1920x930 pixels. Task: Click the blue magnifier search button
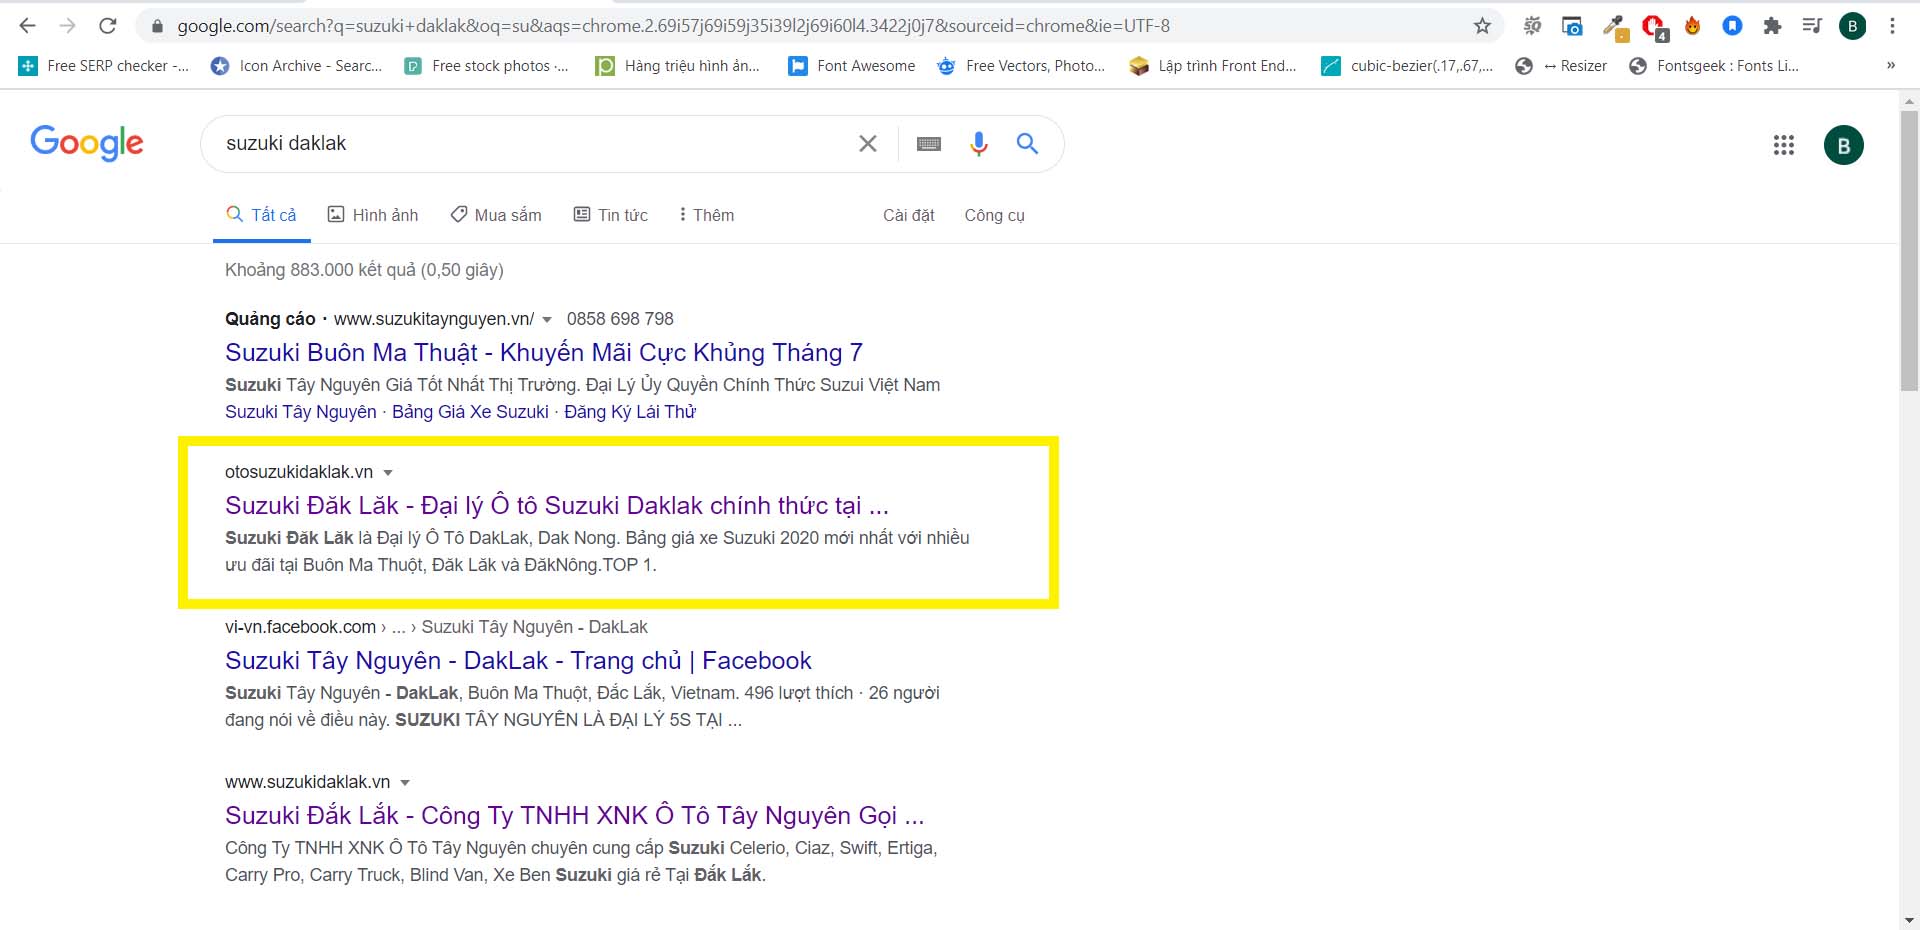pyautogui.click(x=1027, y=144)
